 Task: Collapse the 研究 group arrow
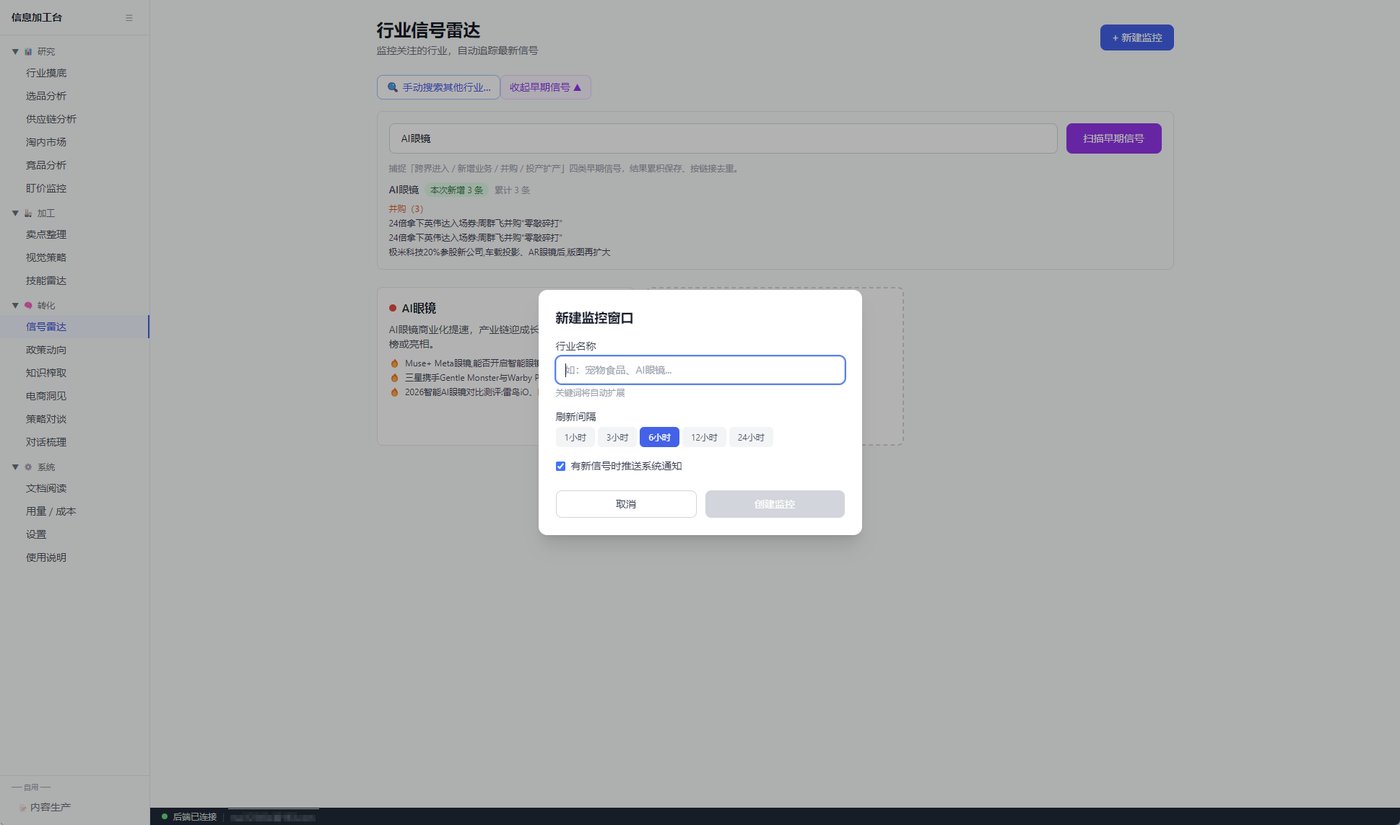[15, 51]
